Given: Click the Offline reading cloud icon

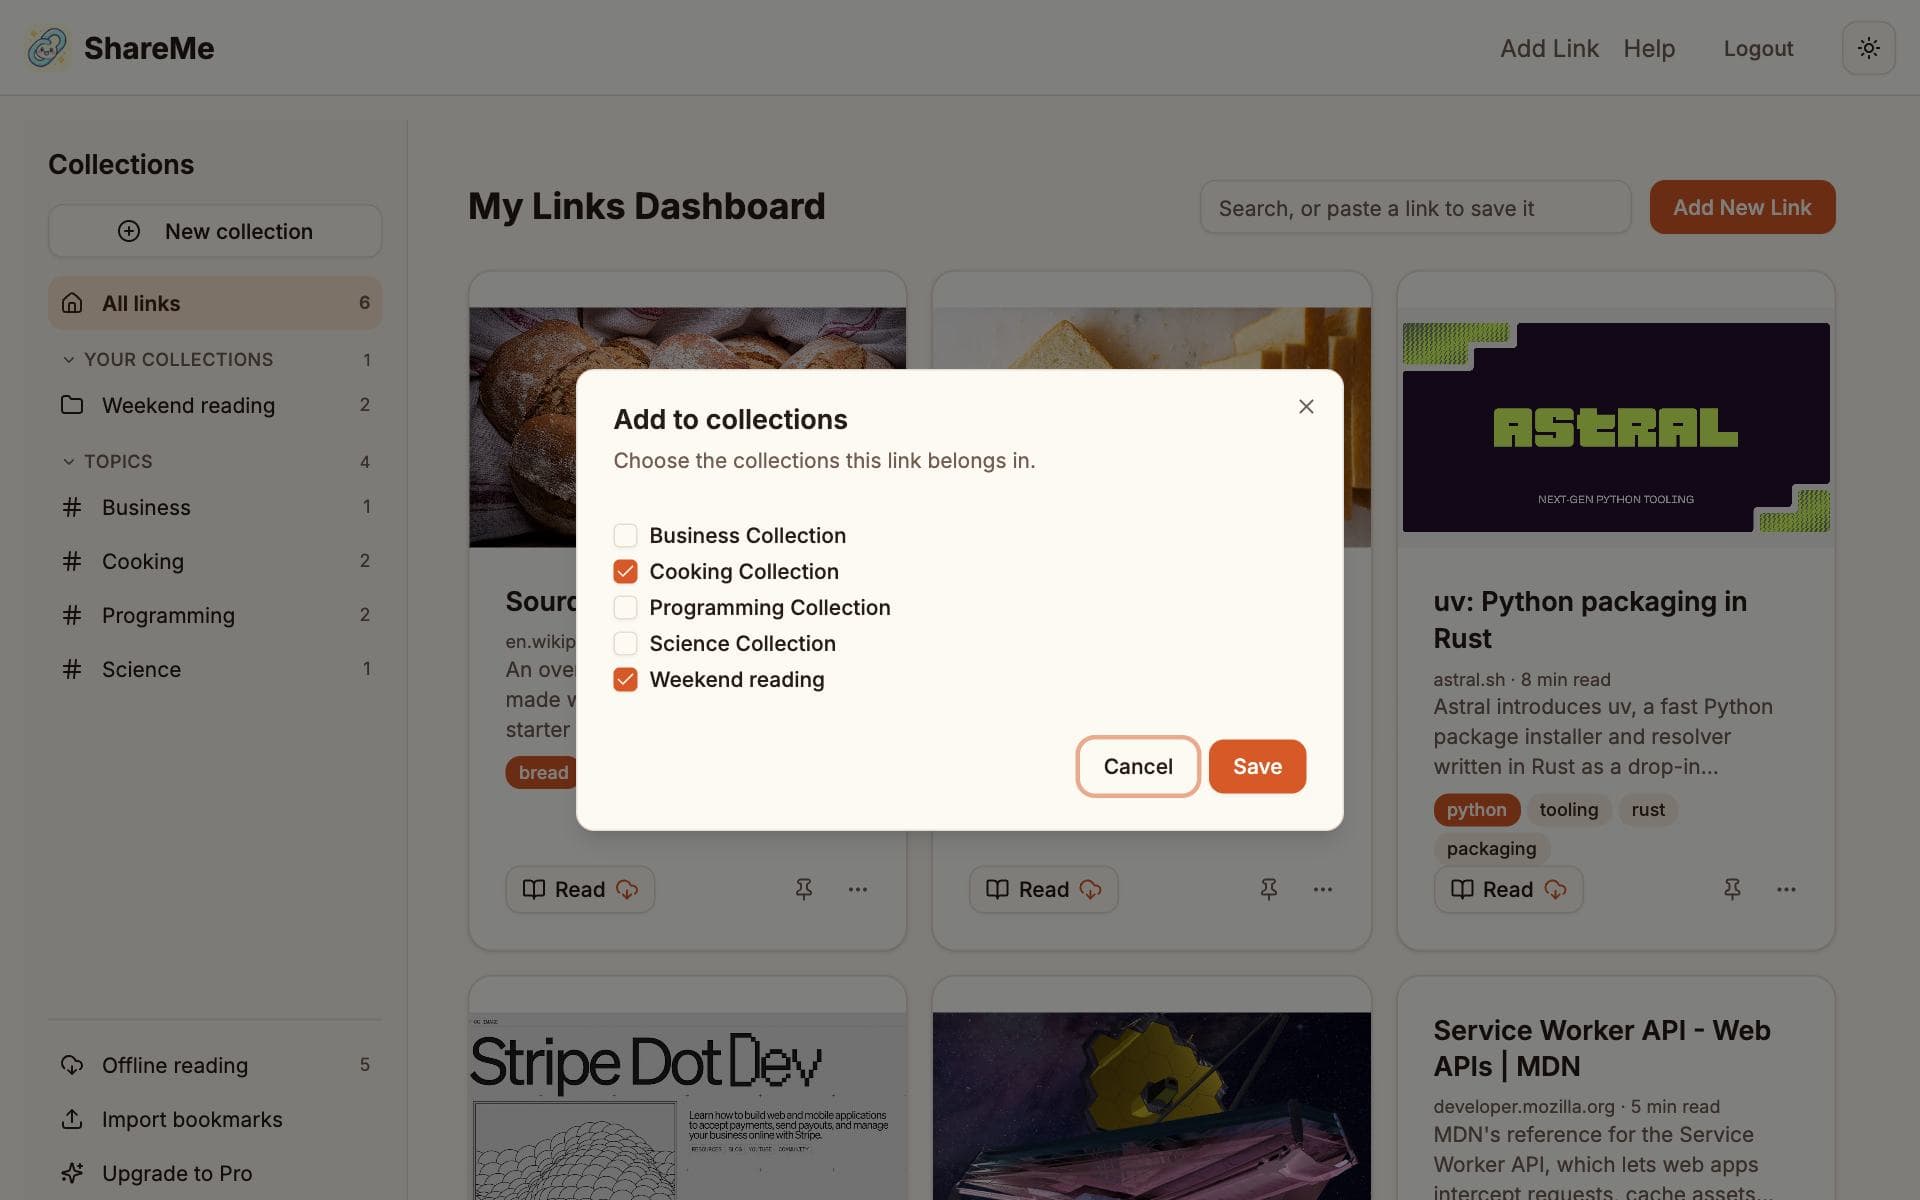Looking at the screenshot, I should [x=72, y=1065].
